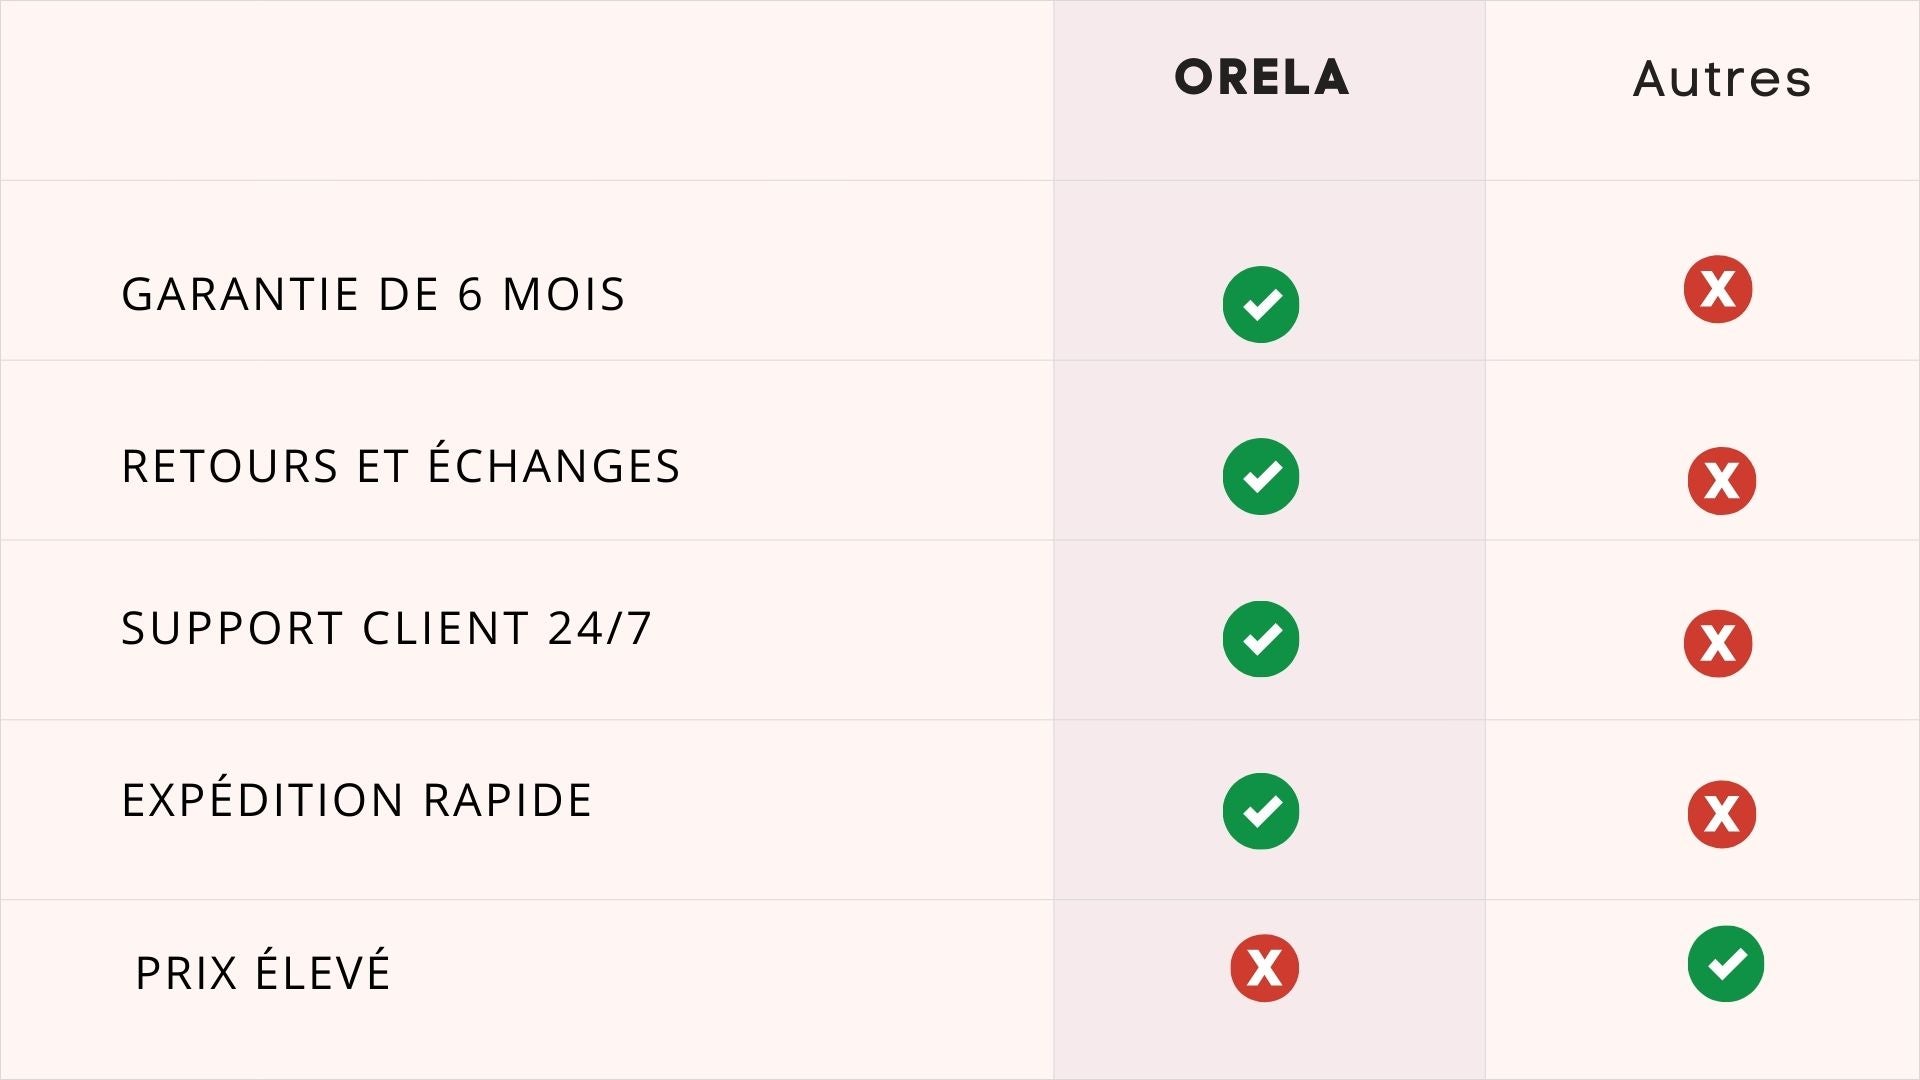Viewport: 1920px width, 1080px height.
Task: Click Orela red X for Prix Élevé
Action: click(1264, 968)
